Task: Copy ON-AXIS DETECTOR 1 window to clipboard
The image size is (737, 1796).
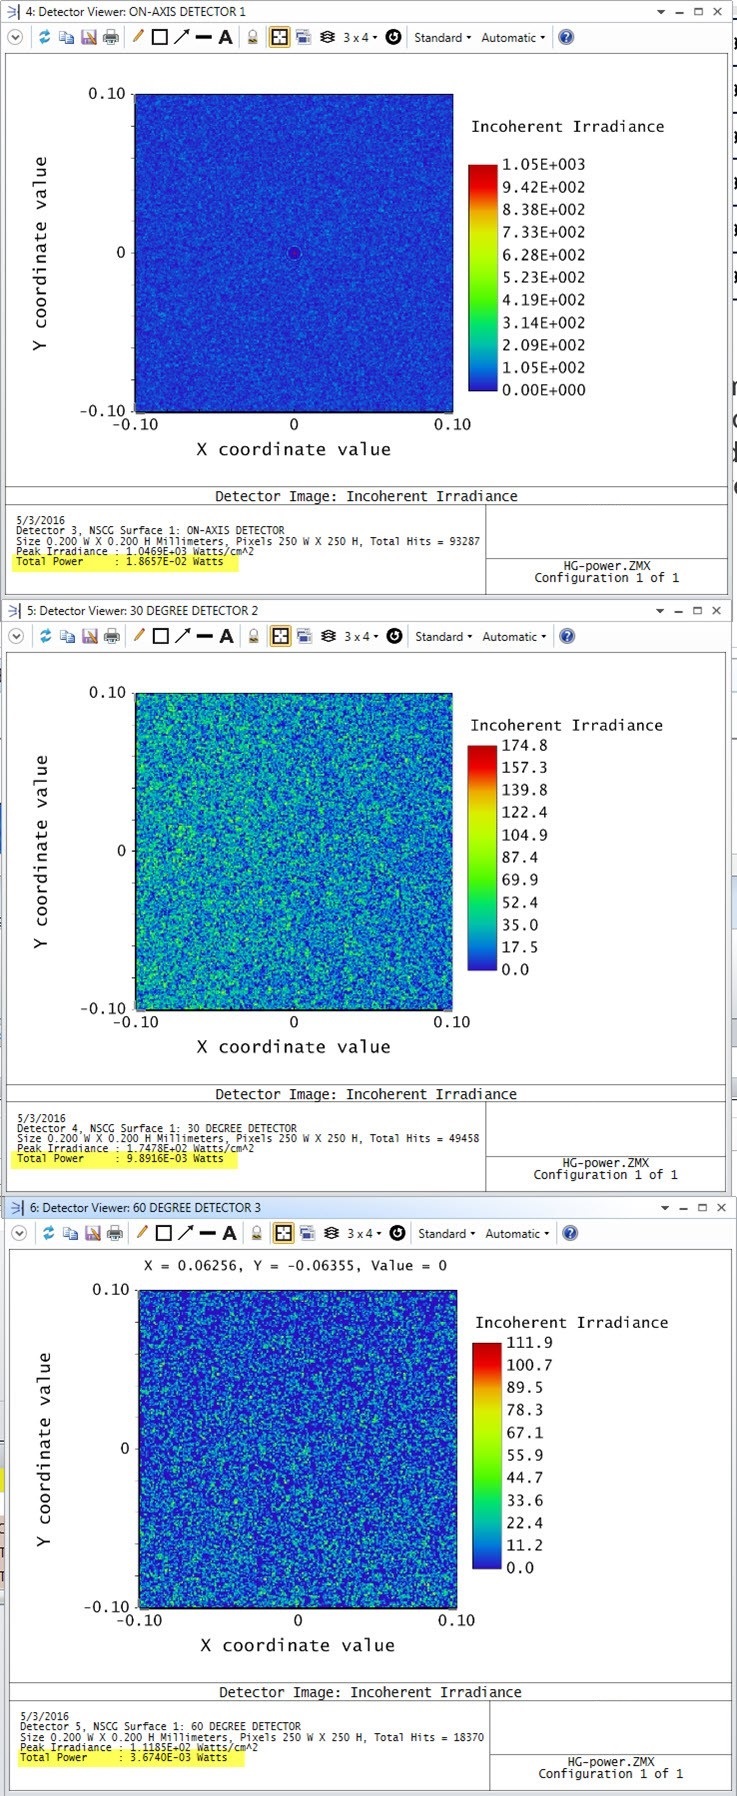Action: [66, 37]
